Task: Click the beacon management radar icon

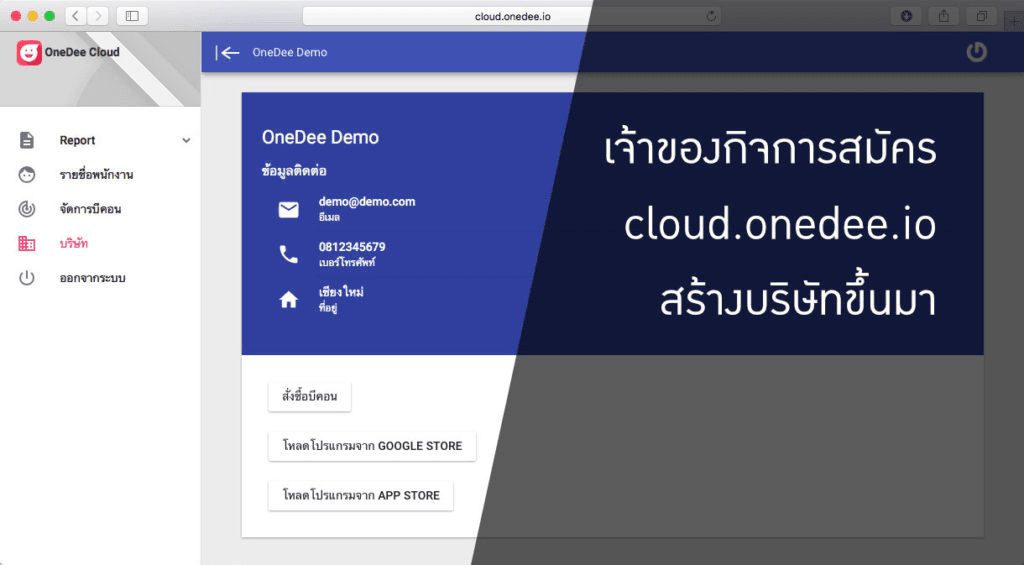Action: [x=27, y=209]
